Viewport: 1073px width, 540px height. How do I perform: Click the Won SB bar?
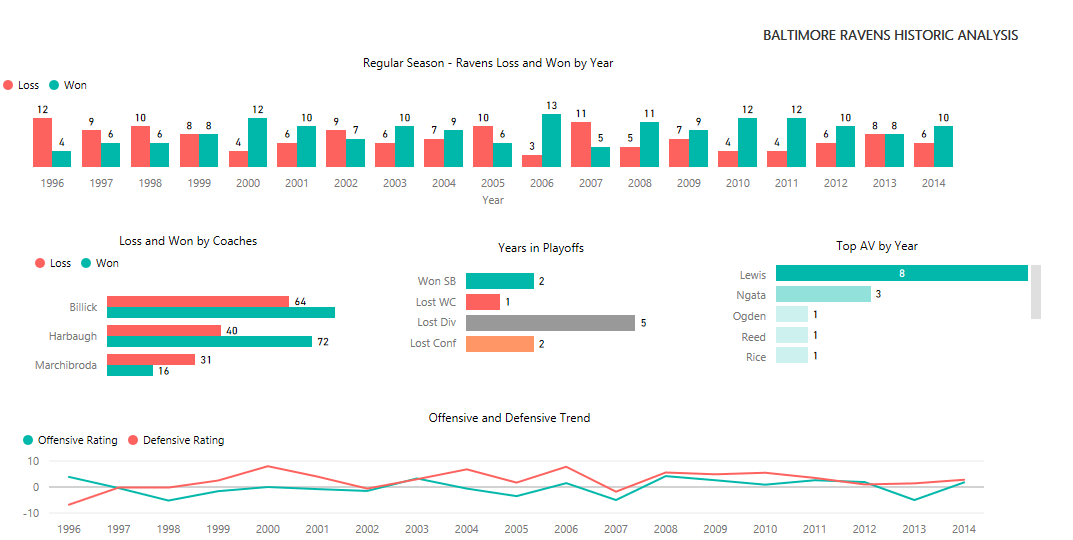(500, 281)
